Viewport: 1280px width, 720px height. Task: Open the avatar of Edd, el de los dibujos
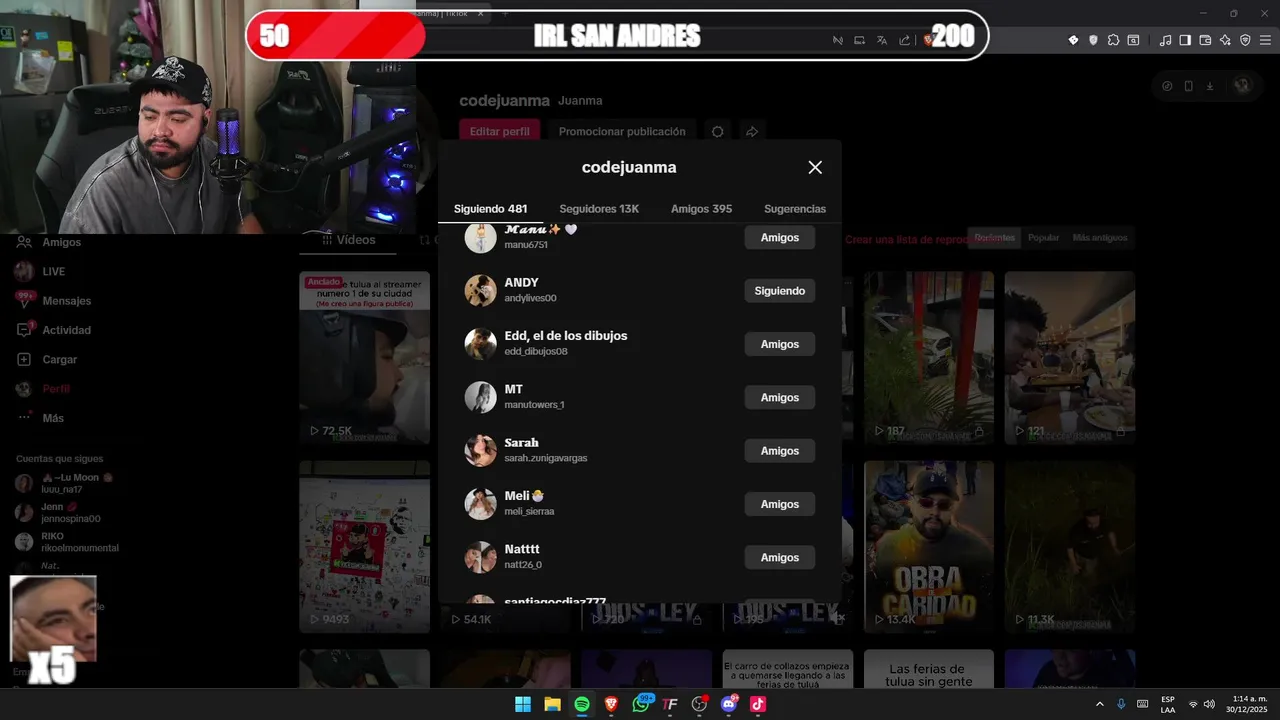point(481,344)
